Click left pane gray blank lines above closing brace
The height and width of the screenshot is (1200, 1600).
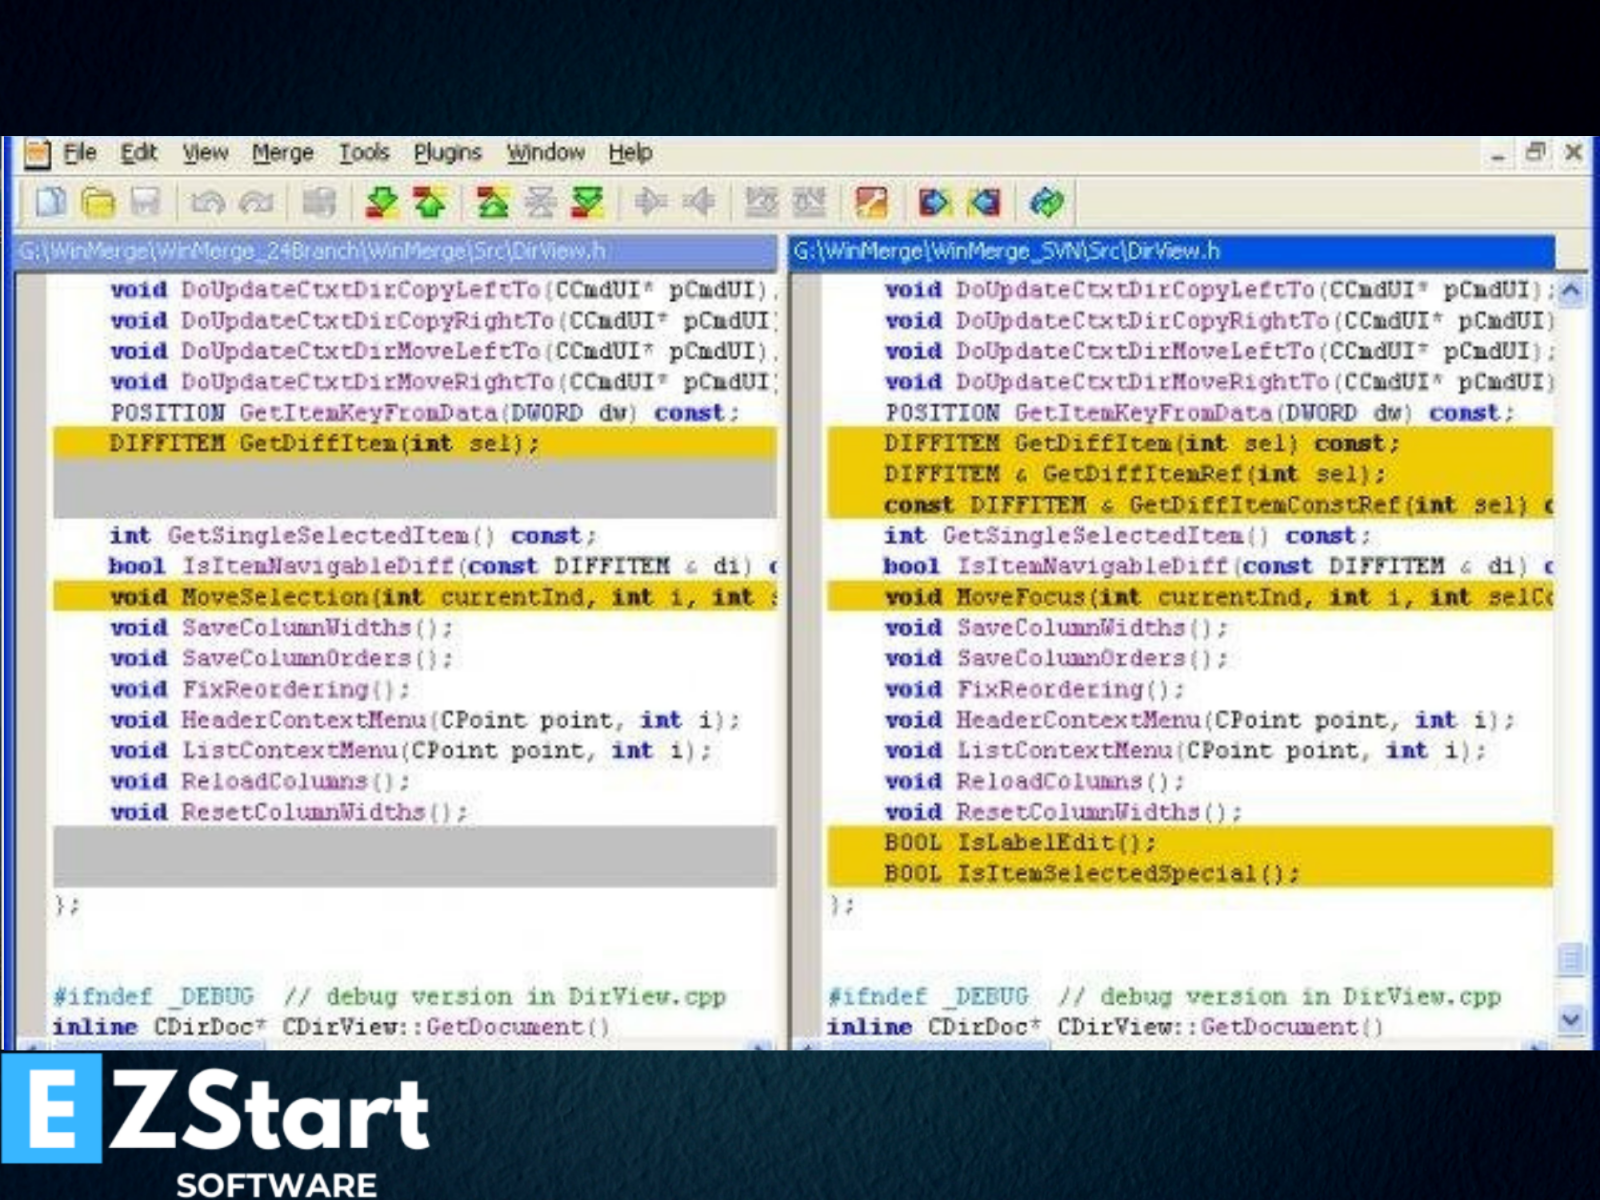pyautogui.click(x=415, y=857)
